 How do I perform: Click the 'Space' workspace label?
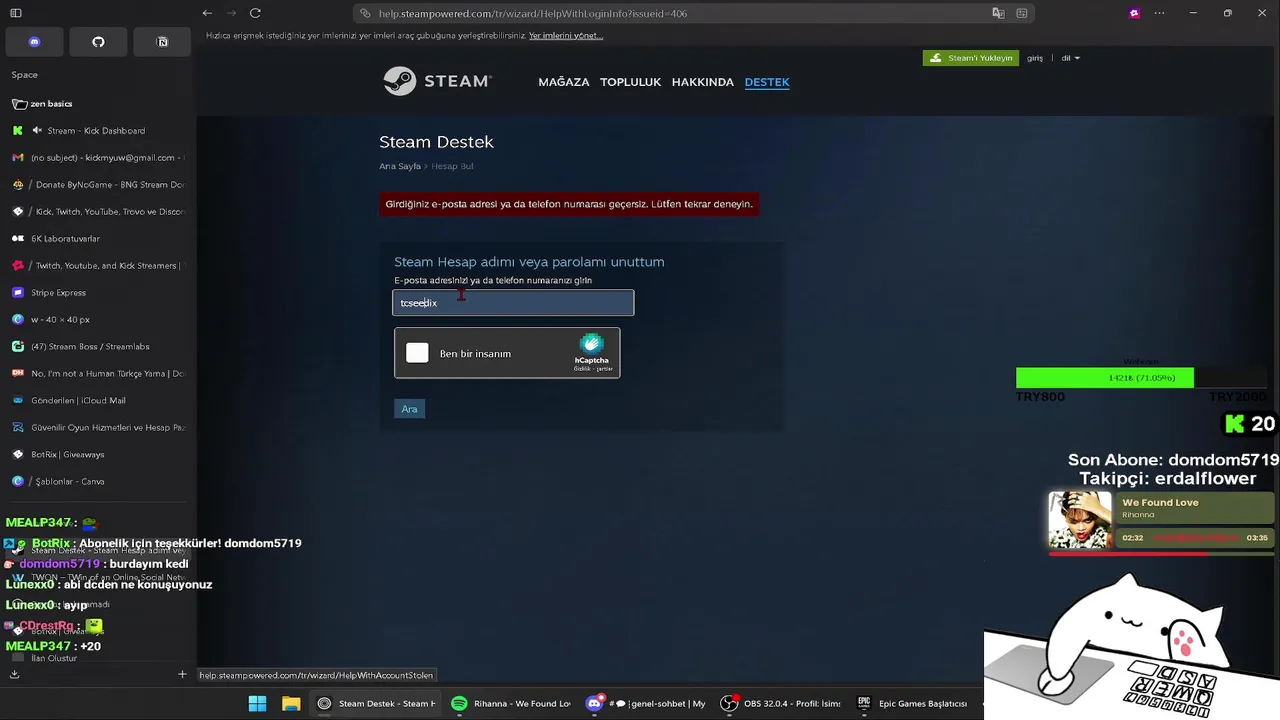[25, 75]
